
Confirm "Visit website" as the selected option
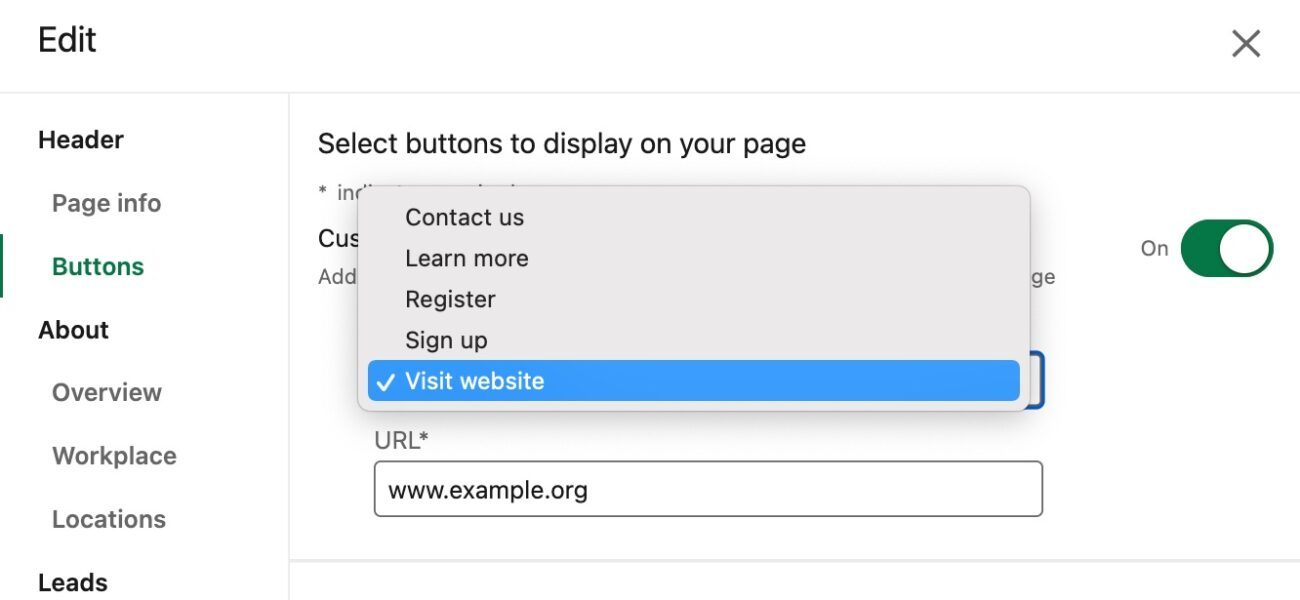pos(474,380)
